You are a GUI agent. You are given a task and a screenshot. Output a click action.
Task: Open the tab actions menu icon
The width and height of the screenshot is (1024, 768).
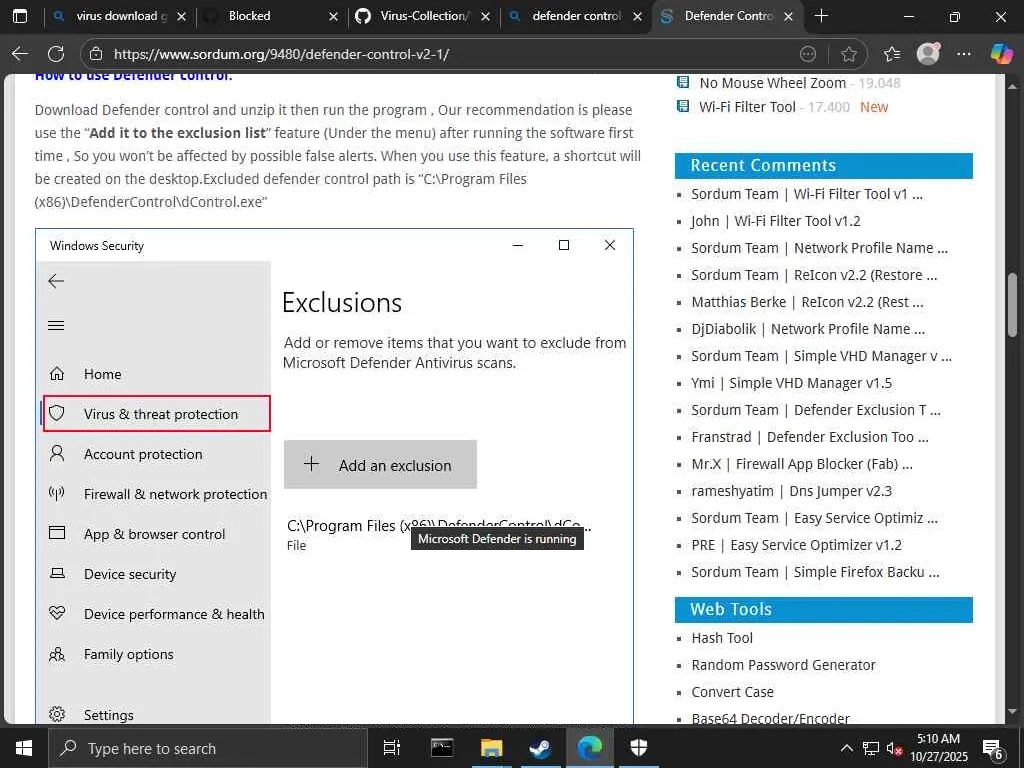[x=20, y=16]
